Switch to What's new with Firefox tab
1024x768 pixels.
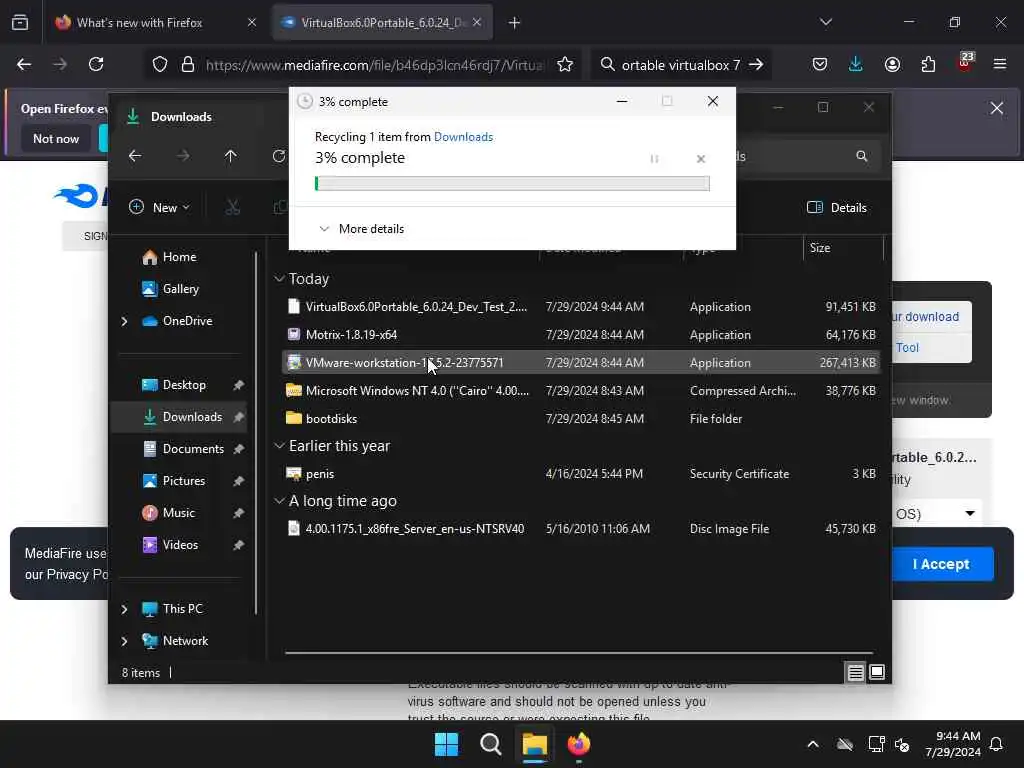[156, 23]
